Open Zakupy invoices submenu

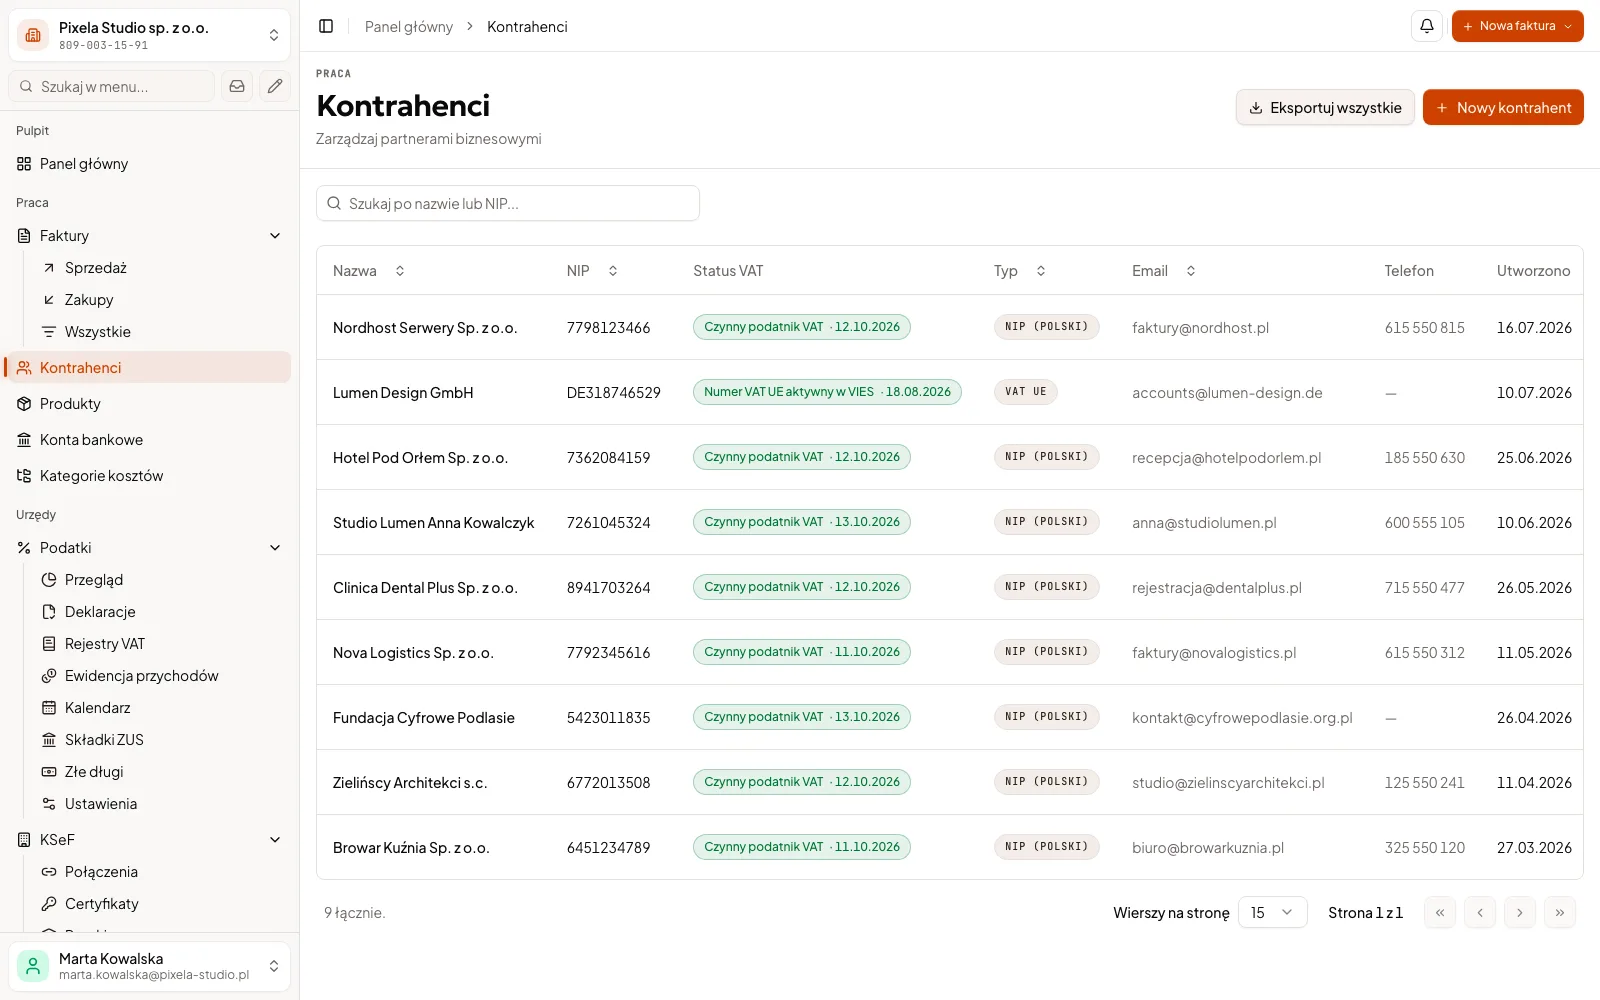coord(162,300)
